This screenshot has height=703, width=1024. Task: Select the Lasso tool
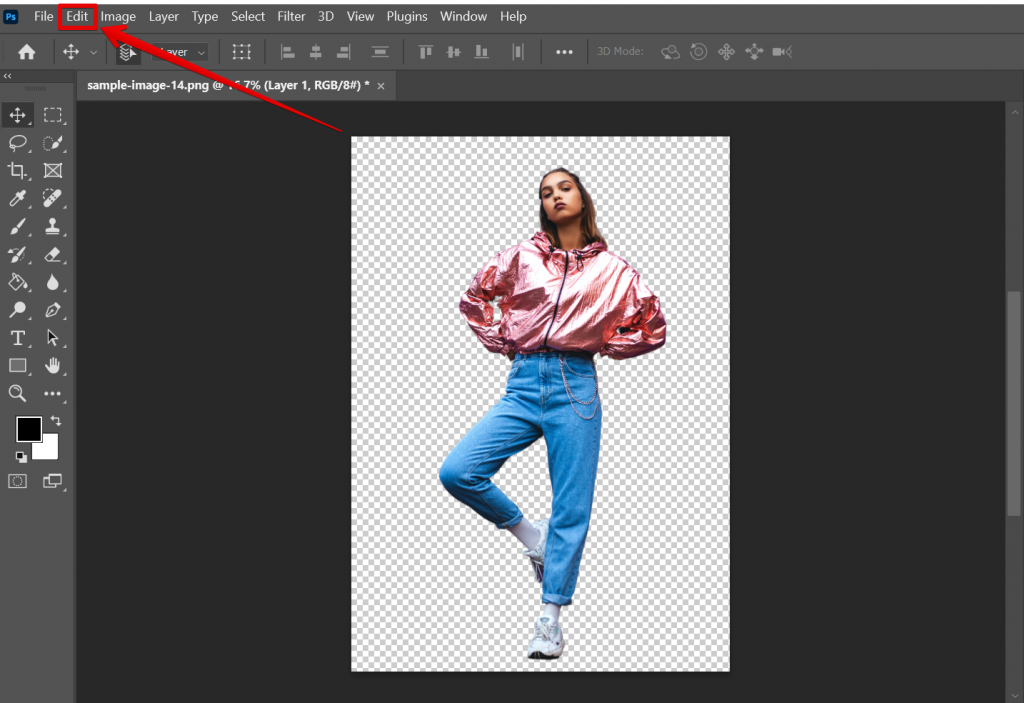17,143
